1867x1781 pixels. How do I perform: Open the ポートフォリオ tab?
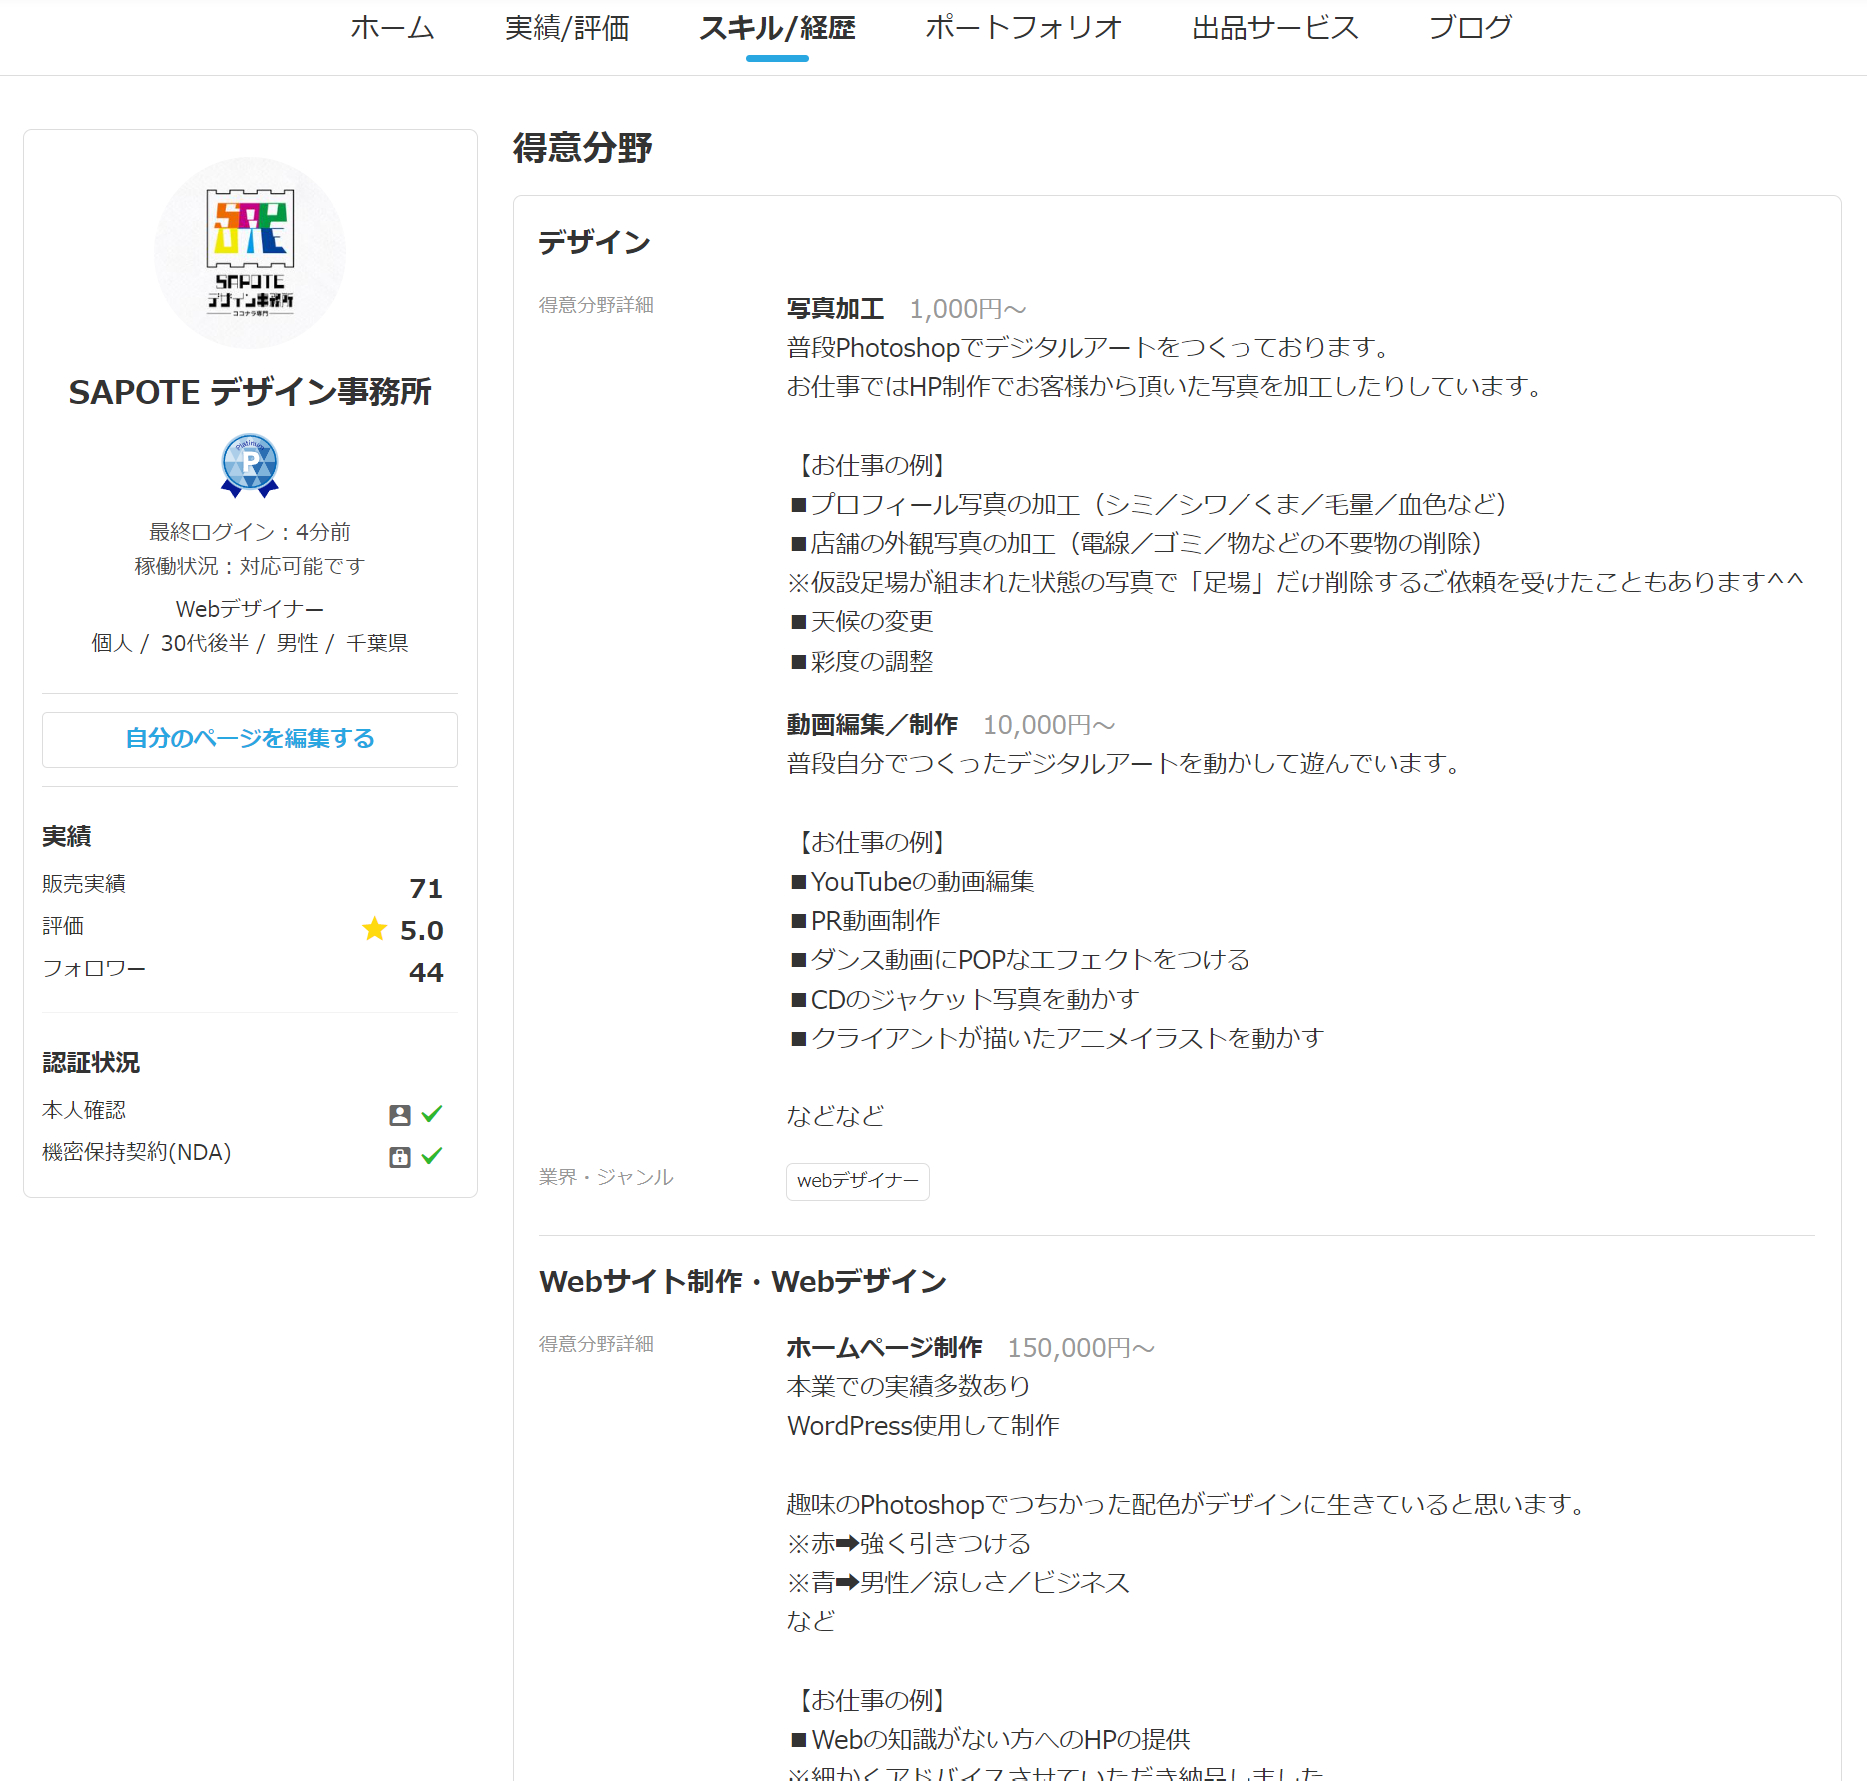point(1023,28)
